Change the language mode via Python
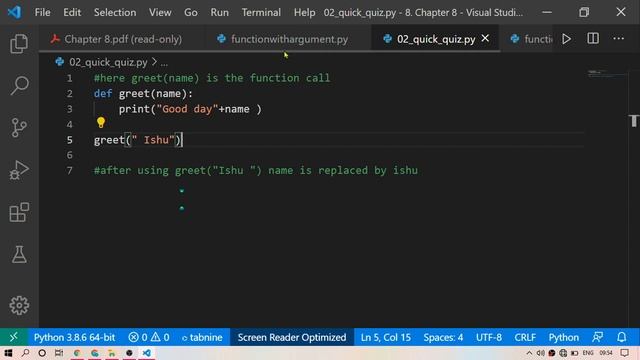 [563, 337]
